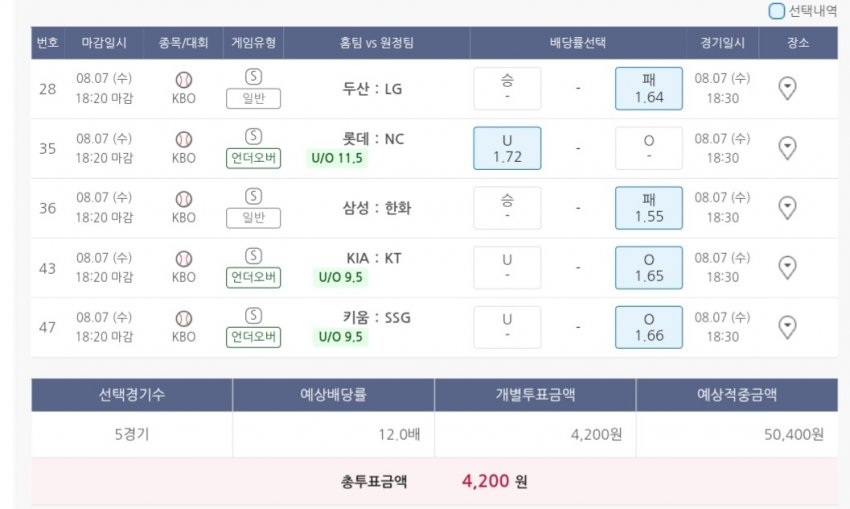Click KBO baseball icon in match 35 row

coord(184,139)
